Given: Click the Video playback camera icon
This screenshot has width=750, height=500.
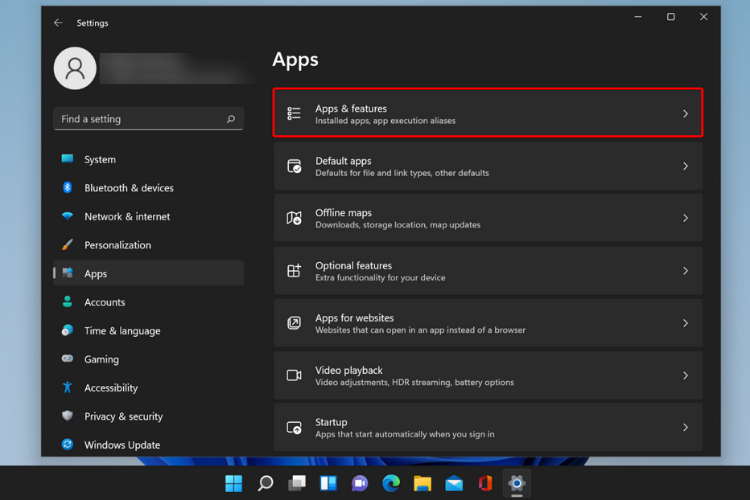Looking at the screenshot, I should tap(294, 375).
